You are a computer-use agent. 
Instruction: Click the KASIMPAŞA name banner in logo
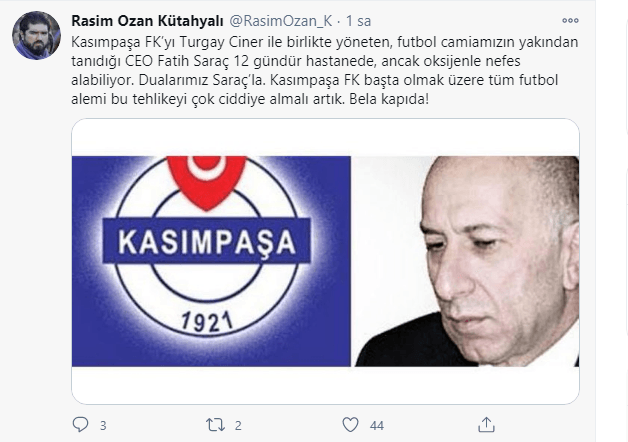pyautogui.click(x=207, y=241)
